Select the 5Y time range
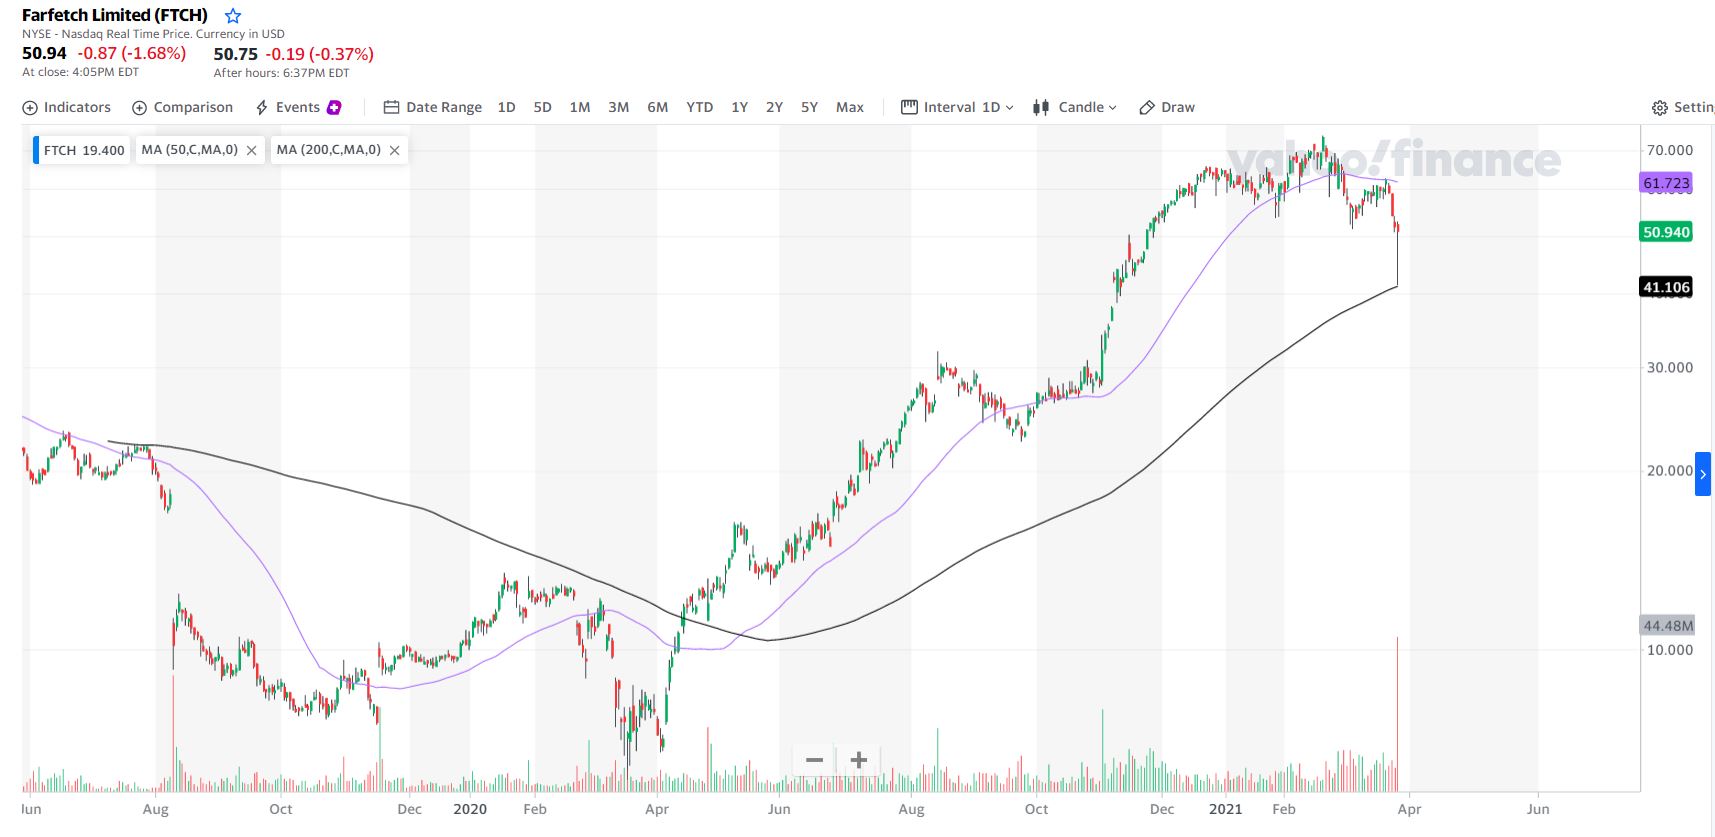Image resolution: width=1715 pixels, height=837 pixels. coord(810,107)
